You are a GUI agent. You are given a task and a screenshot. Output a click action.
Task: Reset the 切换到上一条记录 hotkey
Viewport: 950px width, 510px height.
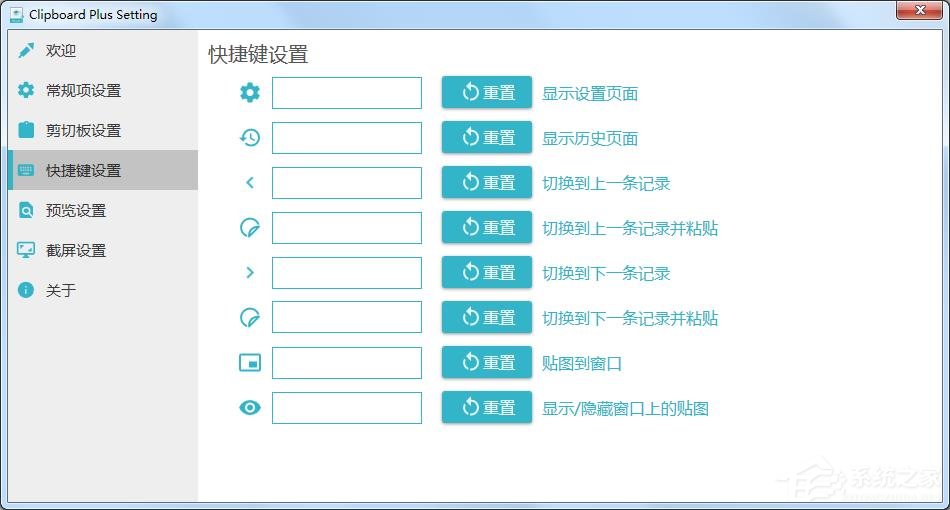tap(487, 182)
